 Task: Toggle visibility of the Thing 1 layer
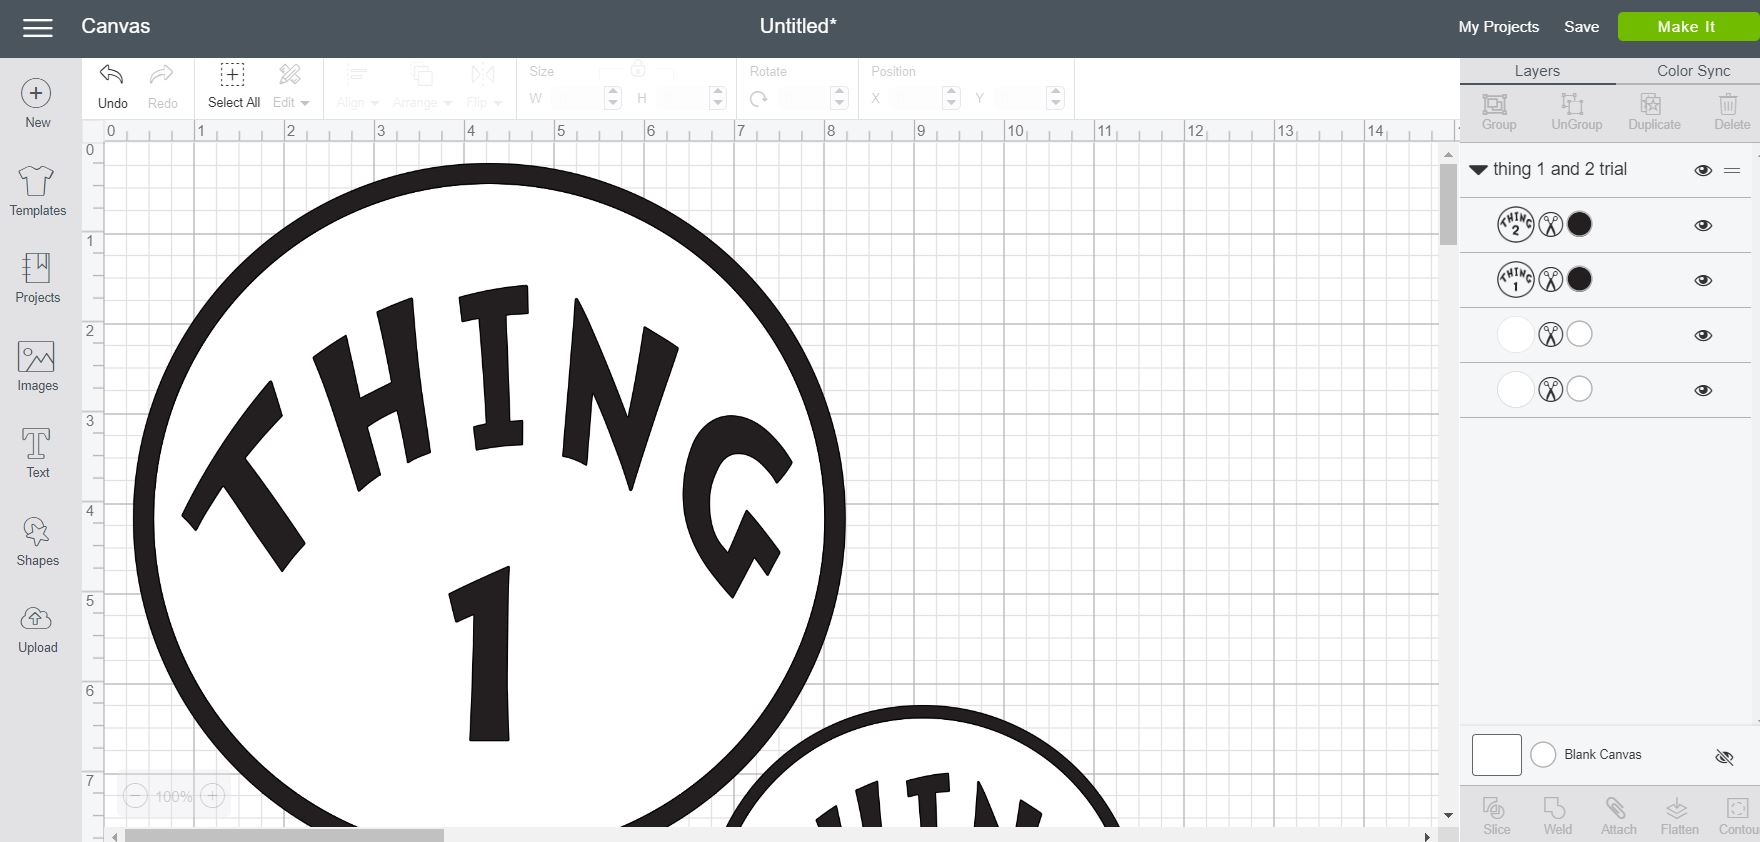click(x=1703, y=280)
